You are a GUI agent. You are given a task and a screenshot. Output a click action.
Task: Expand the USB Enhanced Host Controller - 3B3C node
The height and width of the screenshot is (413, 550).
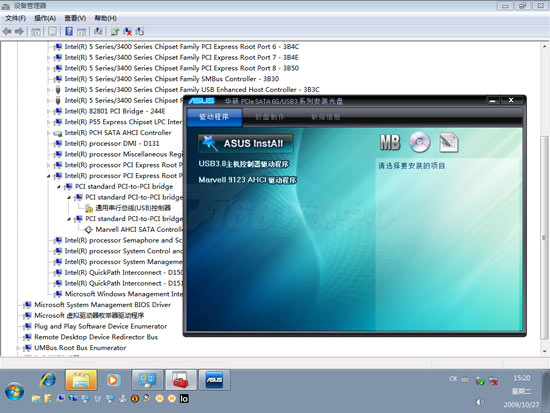pyautogui.click(x=48, y=90)
